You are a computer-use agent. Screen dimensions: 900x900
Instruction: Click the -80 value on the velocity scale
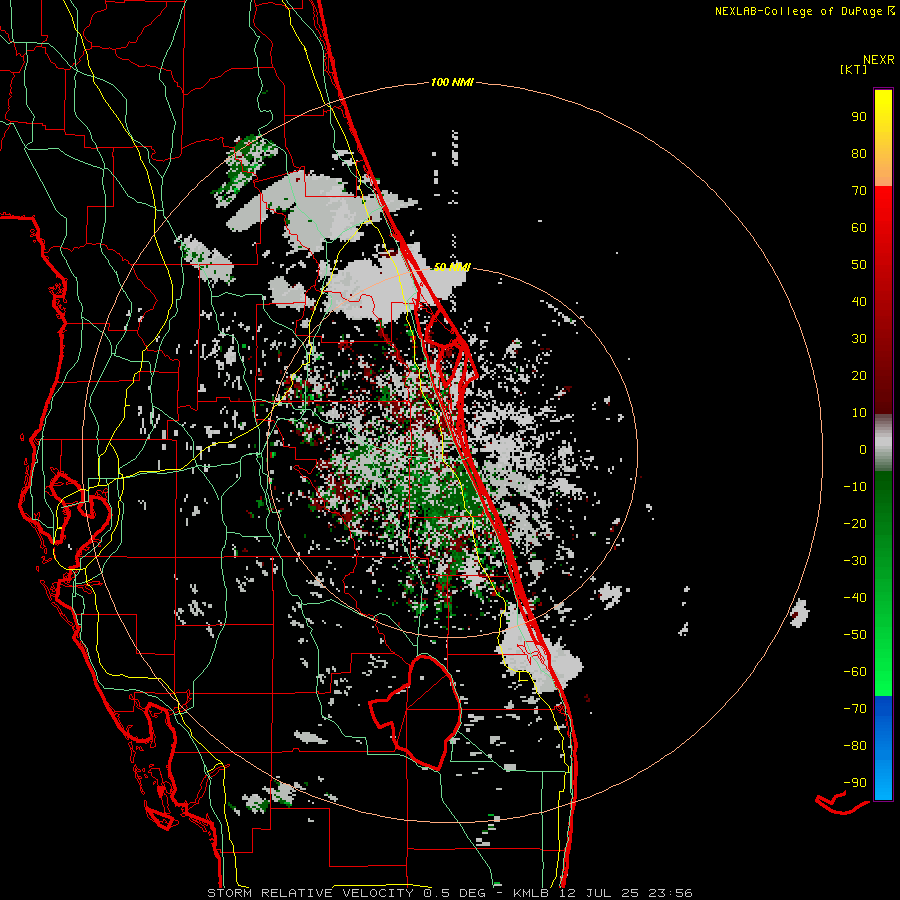(855, 746)
